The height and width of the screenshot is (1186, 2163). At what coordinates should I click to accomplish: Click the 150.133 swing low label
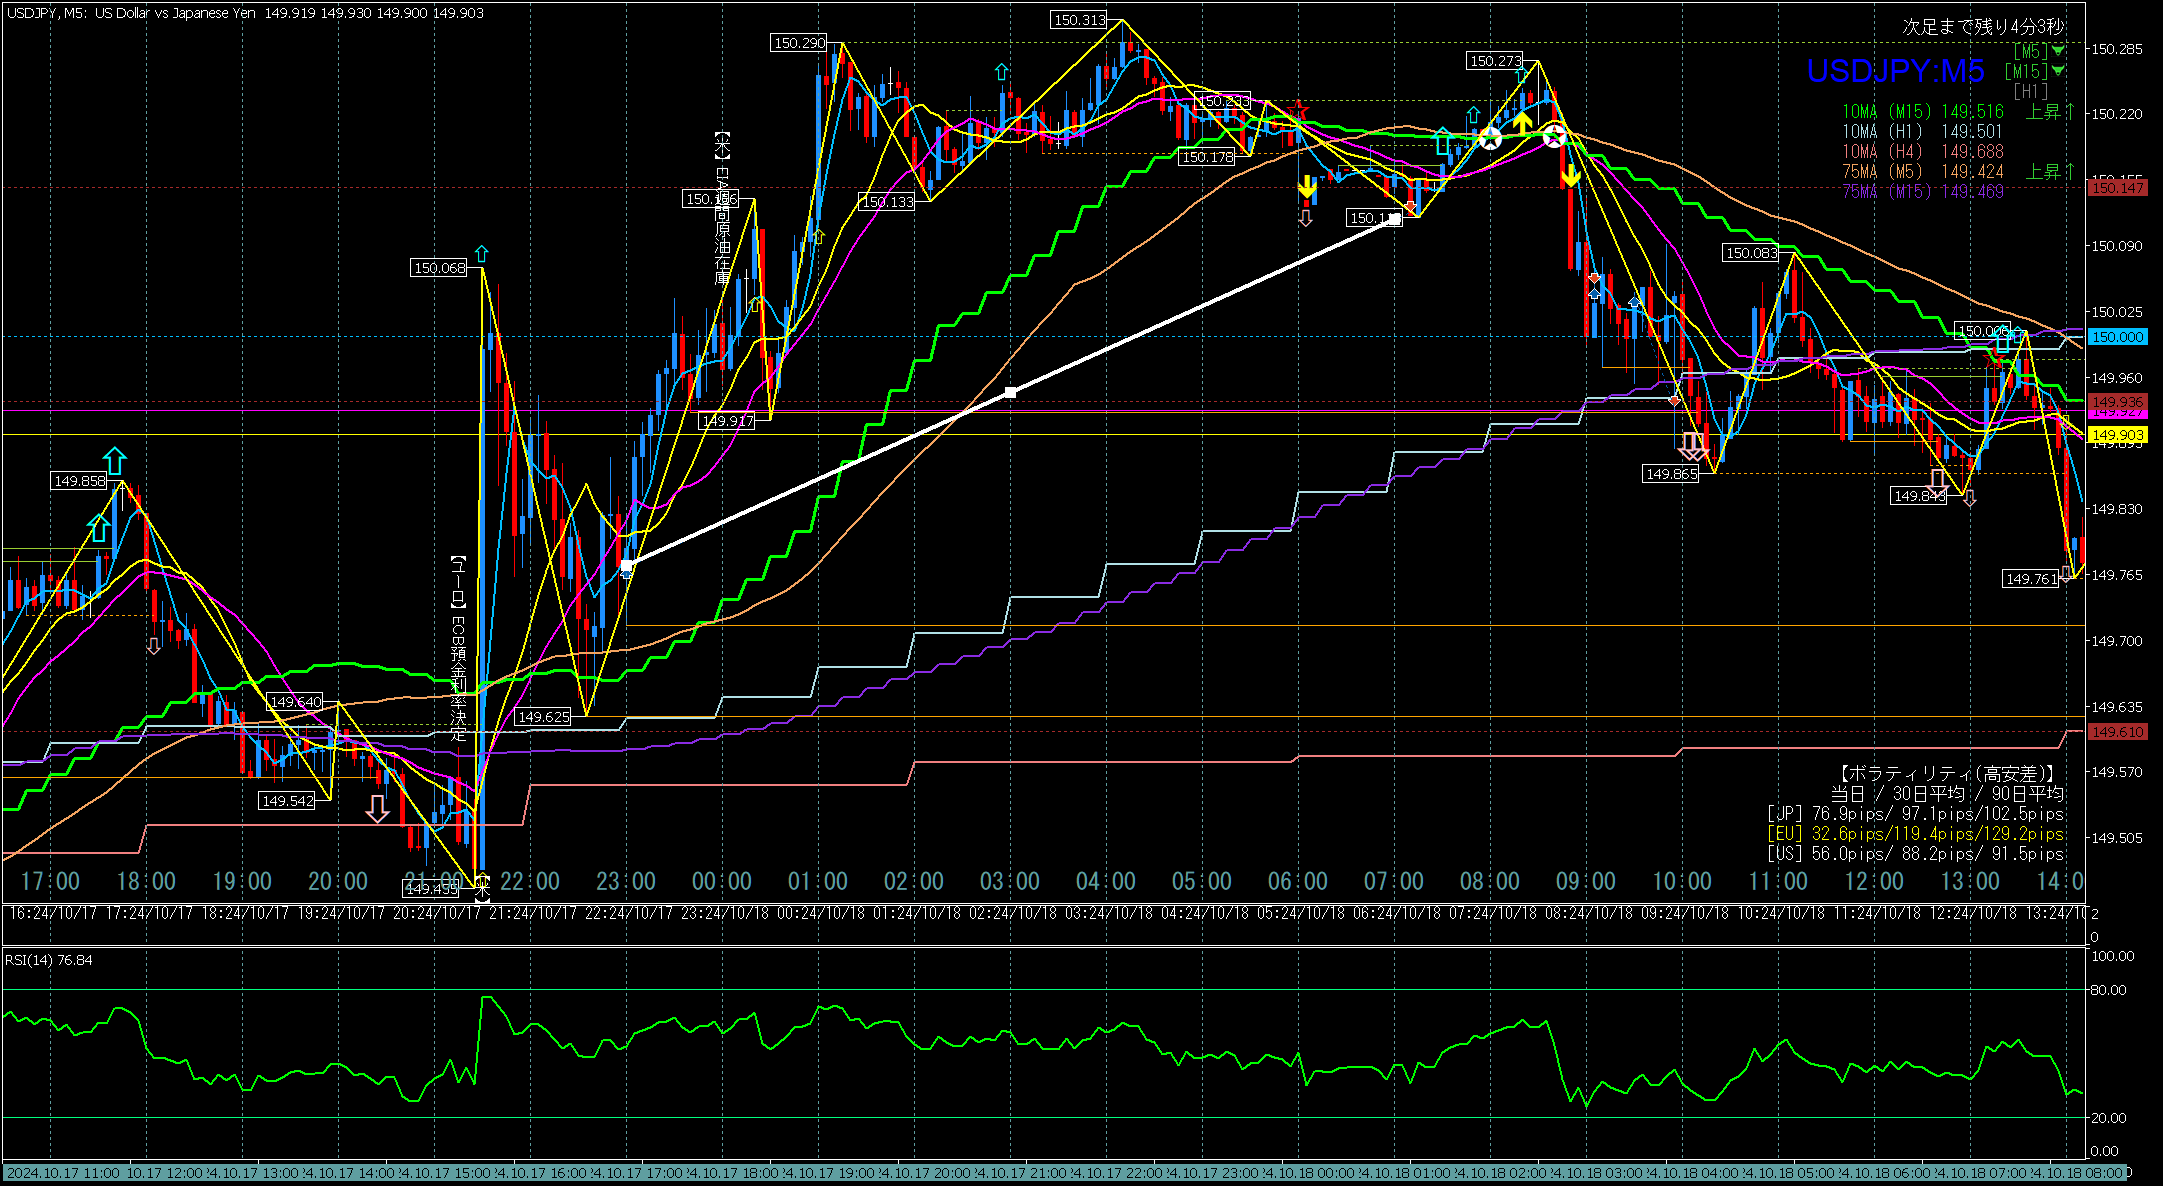tap(888, 202)
